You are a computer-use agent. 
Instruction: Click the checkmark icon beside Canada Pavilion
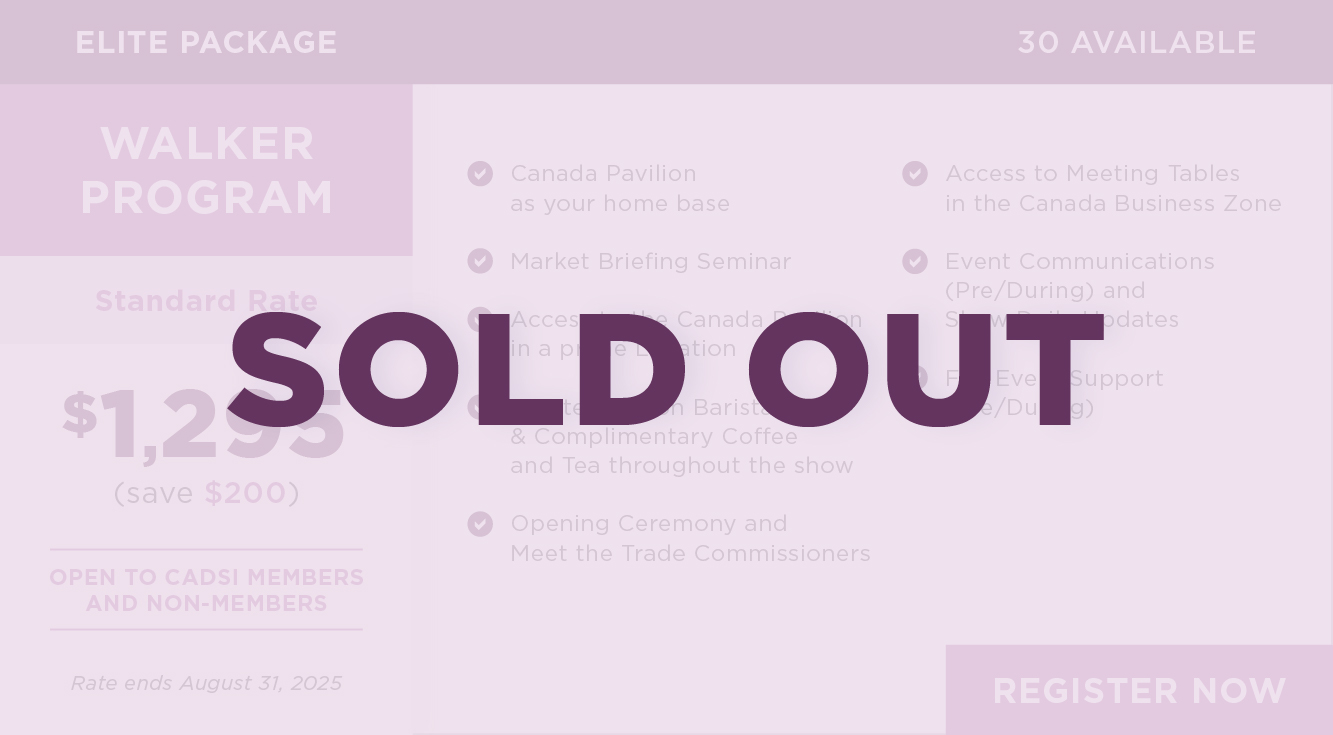tap(480, 174)
